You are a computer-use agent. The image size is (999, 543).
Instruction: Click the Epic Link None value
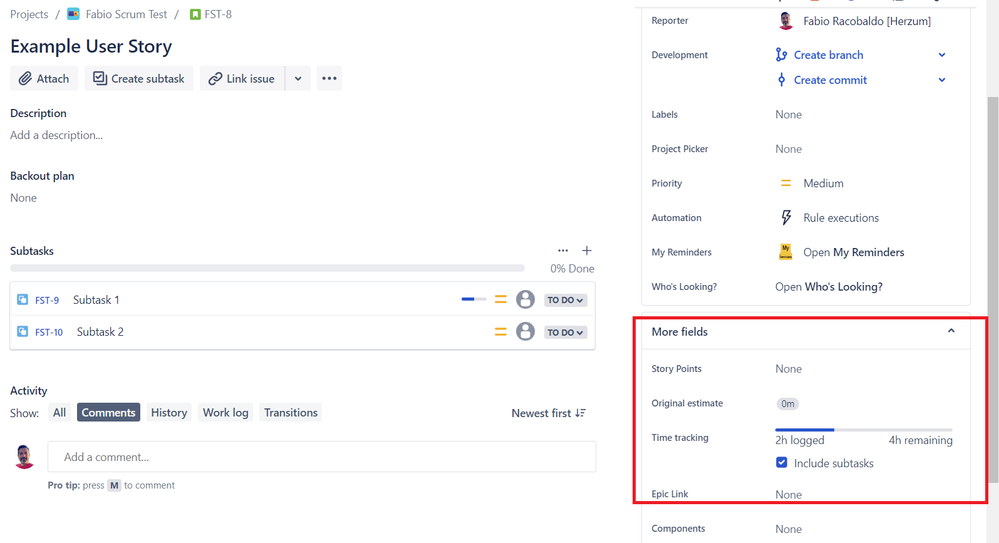point(788,495)
